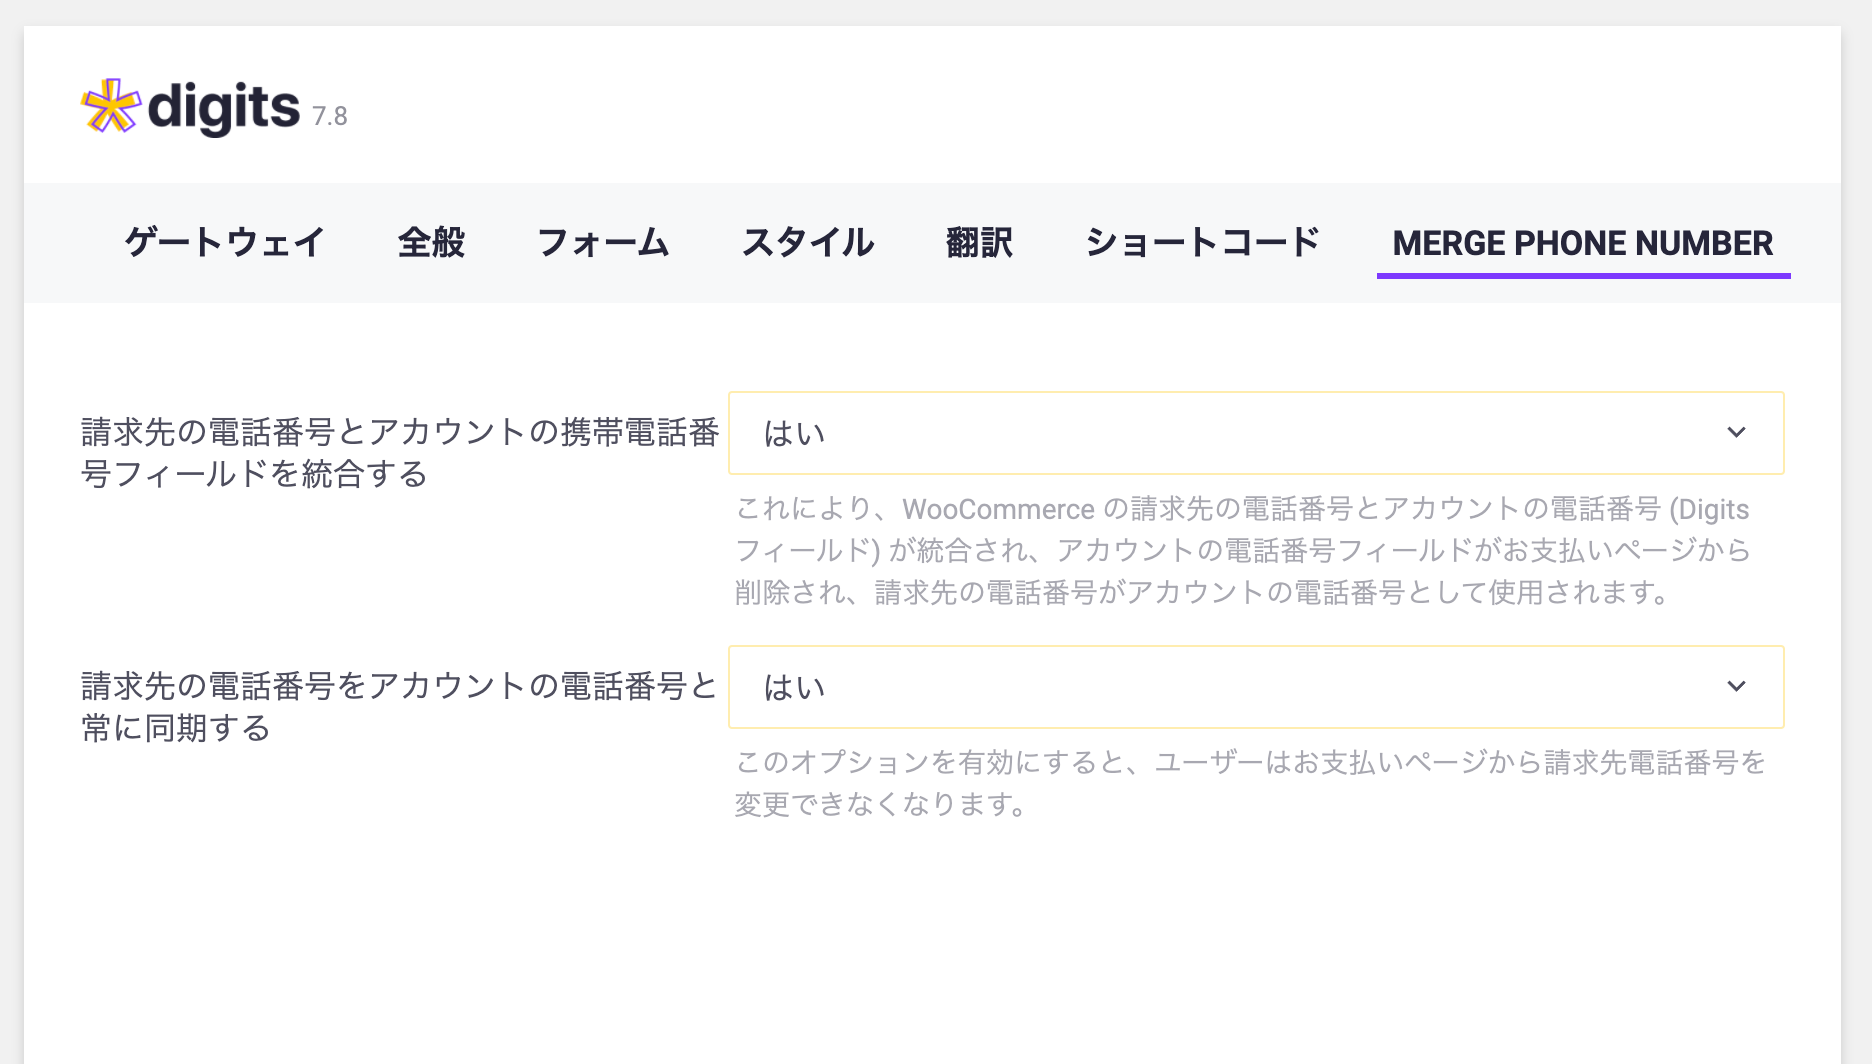Viewport: 1872px width, 1064px height.
Task: Click the digits wordmark text
Action: pyautogui.click(x=223, y=108)
